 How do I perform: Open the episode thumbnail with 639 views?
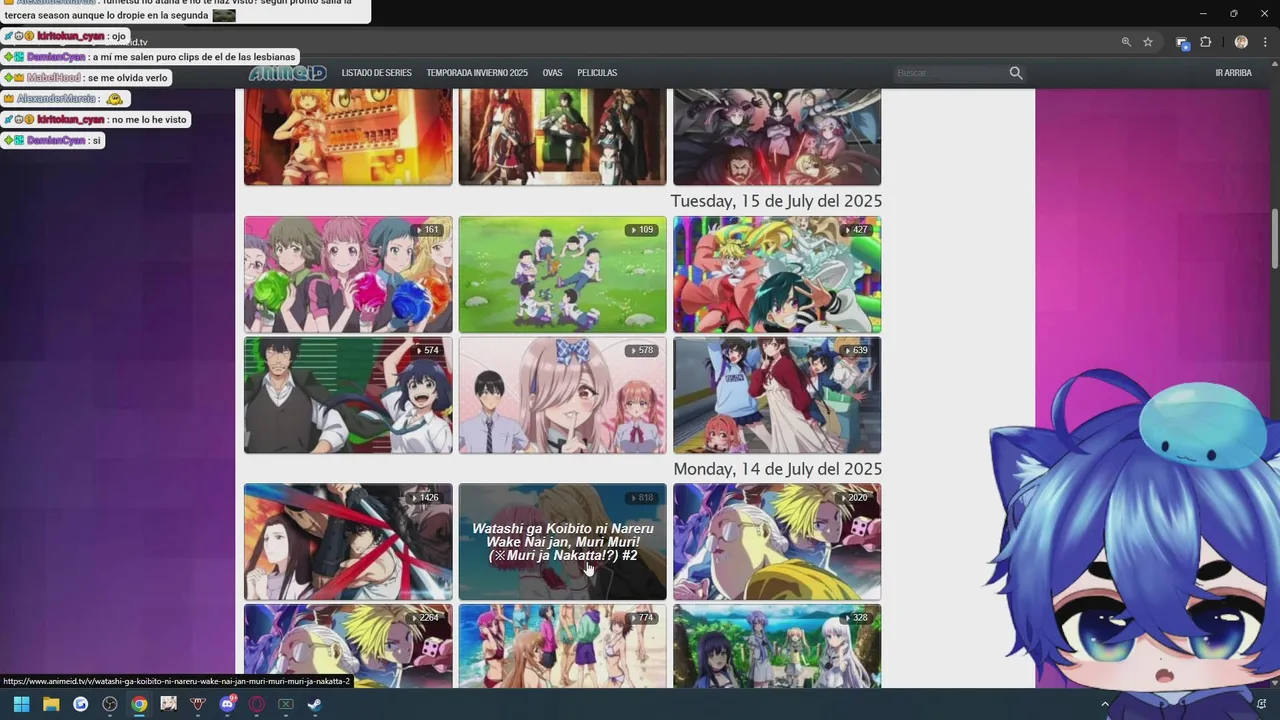[x=777, y=395]
